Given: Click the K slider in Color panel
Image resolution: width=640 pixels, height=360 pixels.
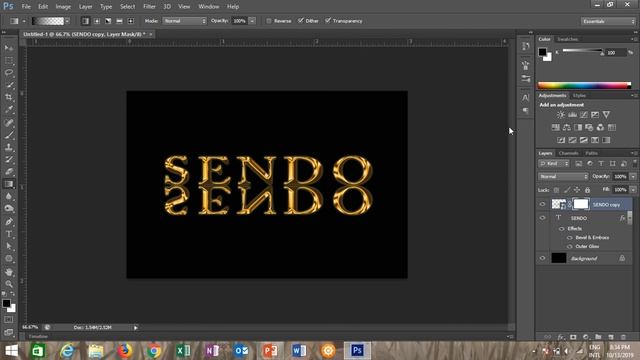Looking at the screenshot, I should point(582,51).
